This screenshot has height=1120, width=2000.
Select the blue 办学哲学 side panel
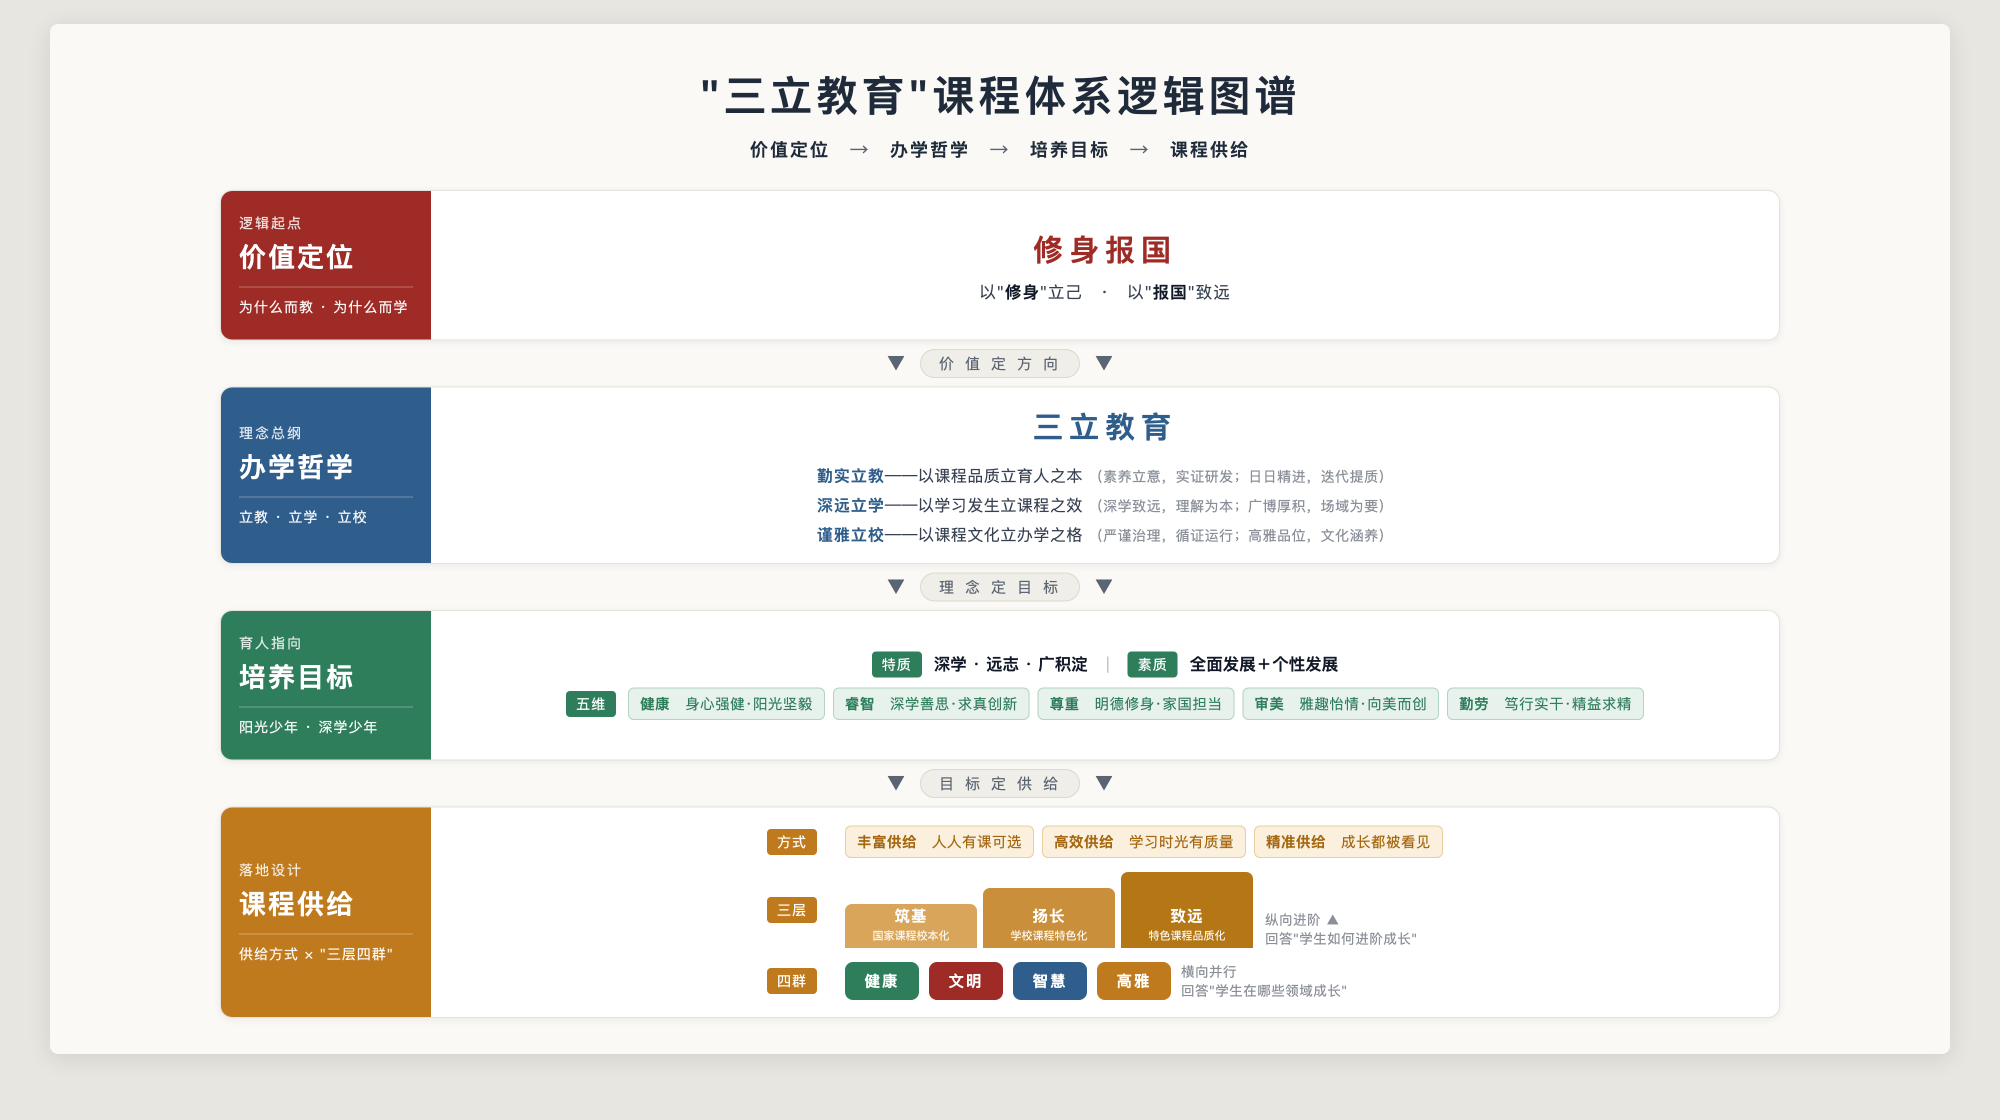click(326, 475)
